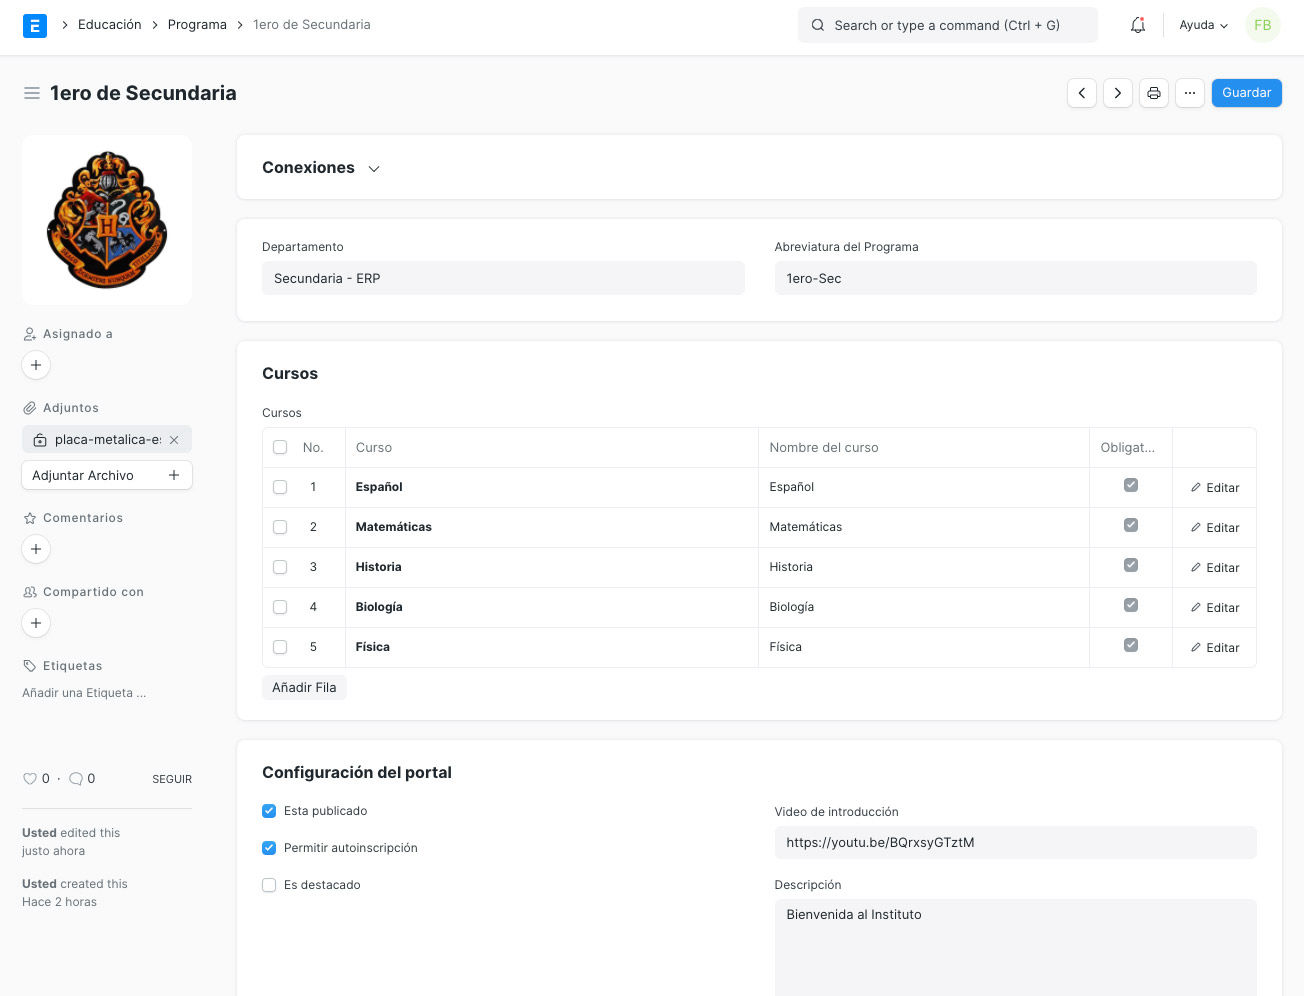Viewport: 1304px width, 996px height.
Task: Enable Es destacado checkbox
Action: click(269, 885)
